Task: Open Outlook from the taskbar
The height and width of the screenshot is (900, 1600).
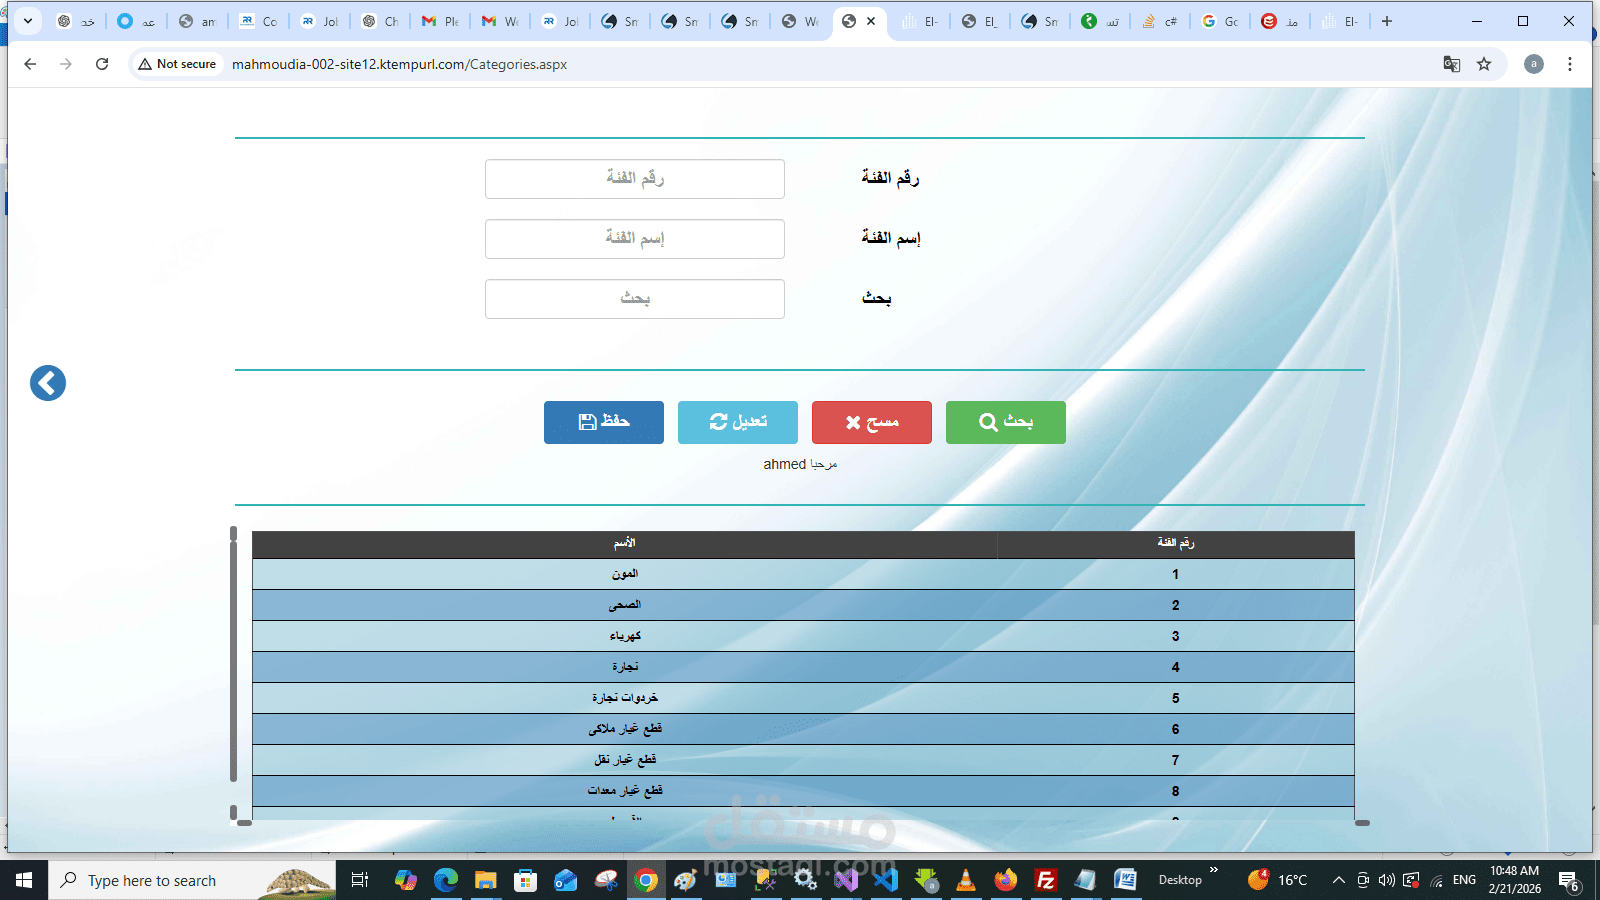Action: pos(566,880)
